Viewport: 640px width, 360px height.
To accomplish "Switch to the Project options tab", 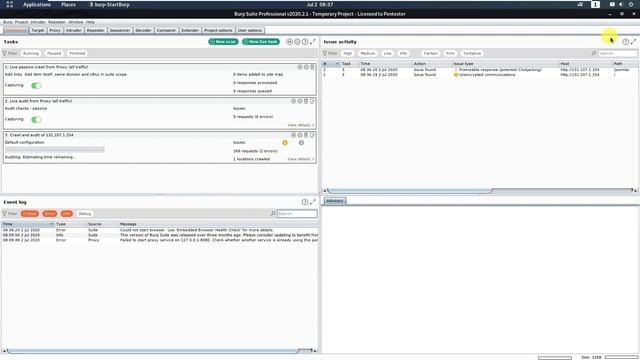I will (218, 30).
